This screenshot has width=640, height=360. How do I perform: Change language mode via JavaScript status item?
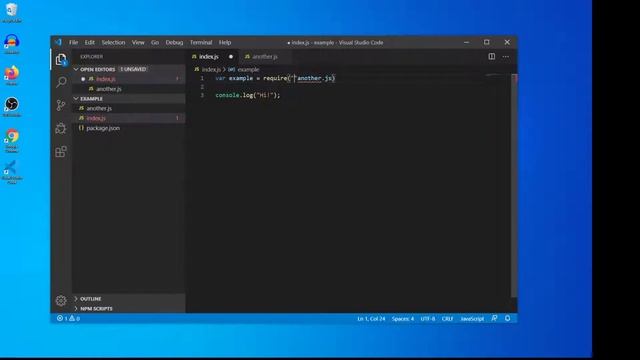pos(472,319)
